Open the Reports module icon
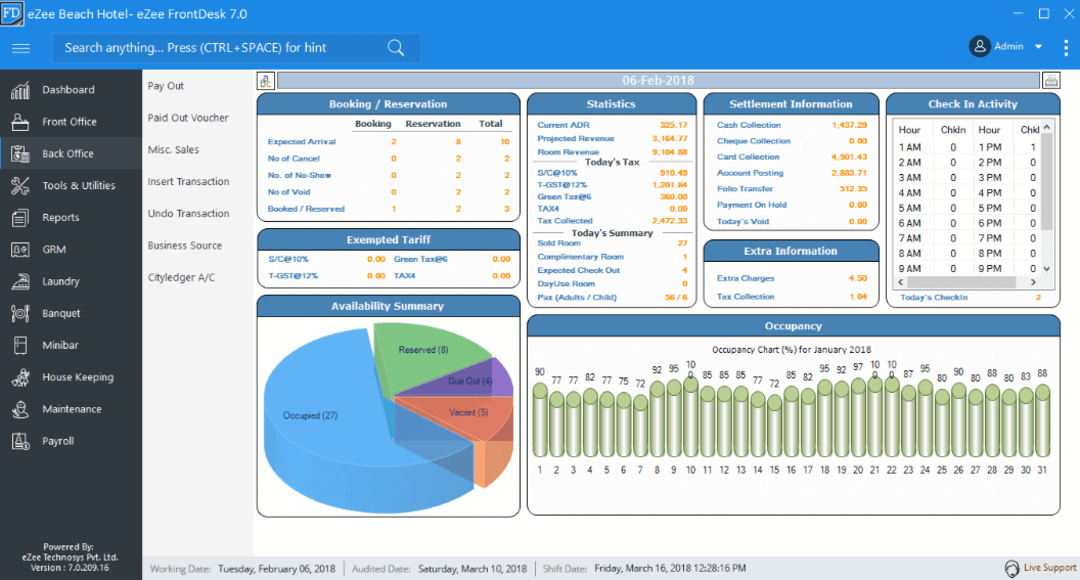 tap(21, 217)
